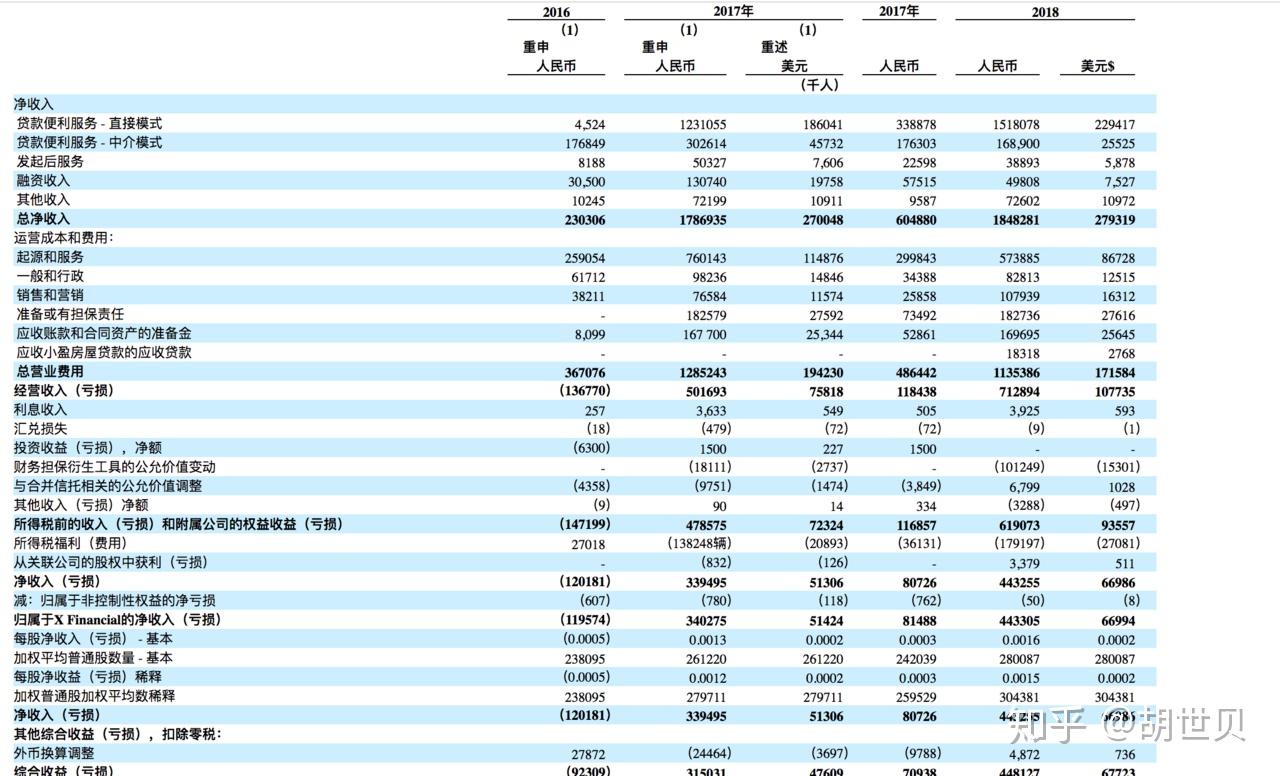1280x776 pixels.
Task: Click the 运营成本和费用 section label
Action: pos(60,238)
